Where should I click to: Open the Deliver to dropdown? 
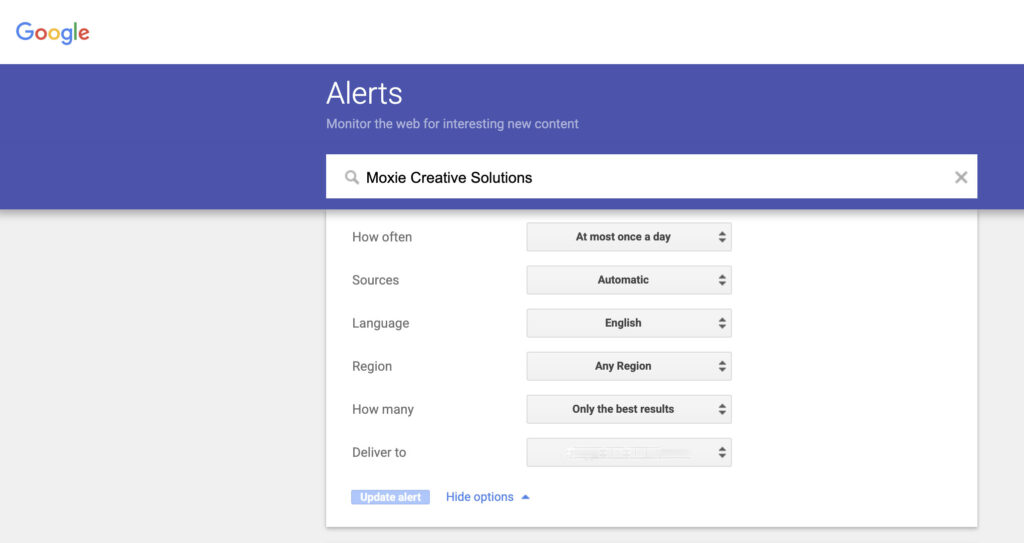tap(629, 452)
